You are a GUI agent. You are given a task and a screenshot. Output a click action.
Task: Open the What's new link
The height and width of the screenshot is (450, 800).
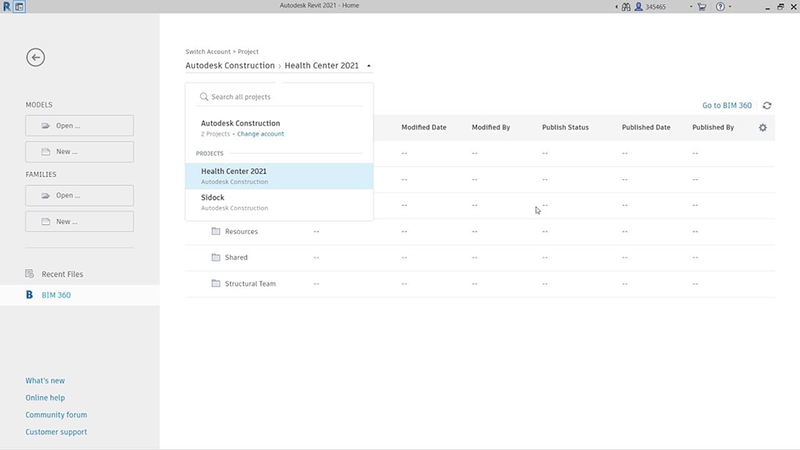[x=45, y=381]
